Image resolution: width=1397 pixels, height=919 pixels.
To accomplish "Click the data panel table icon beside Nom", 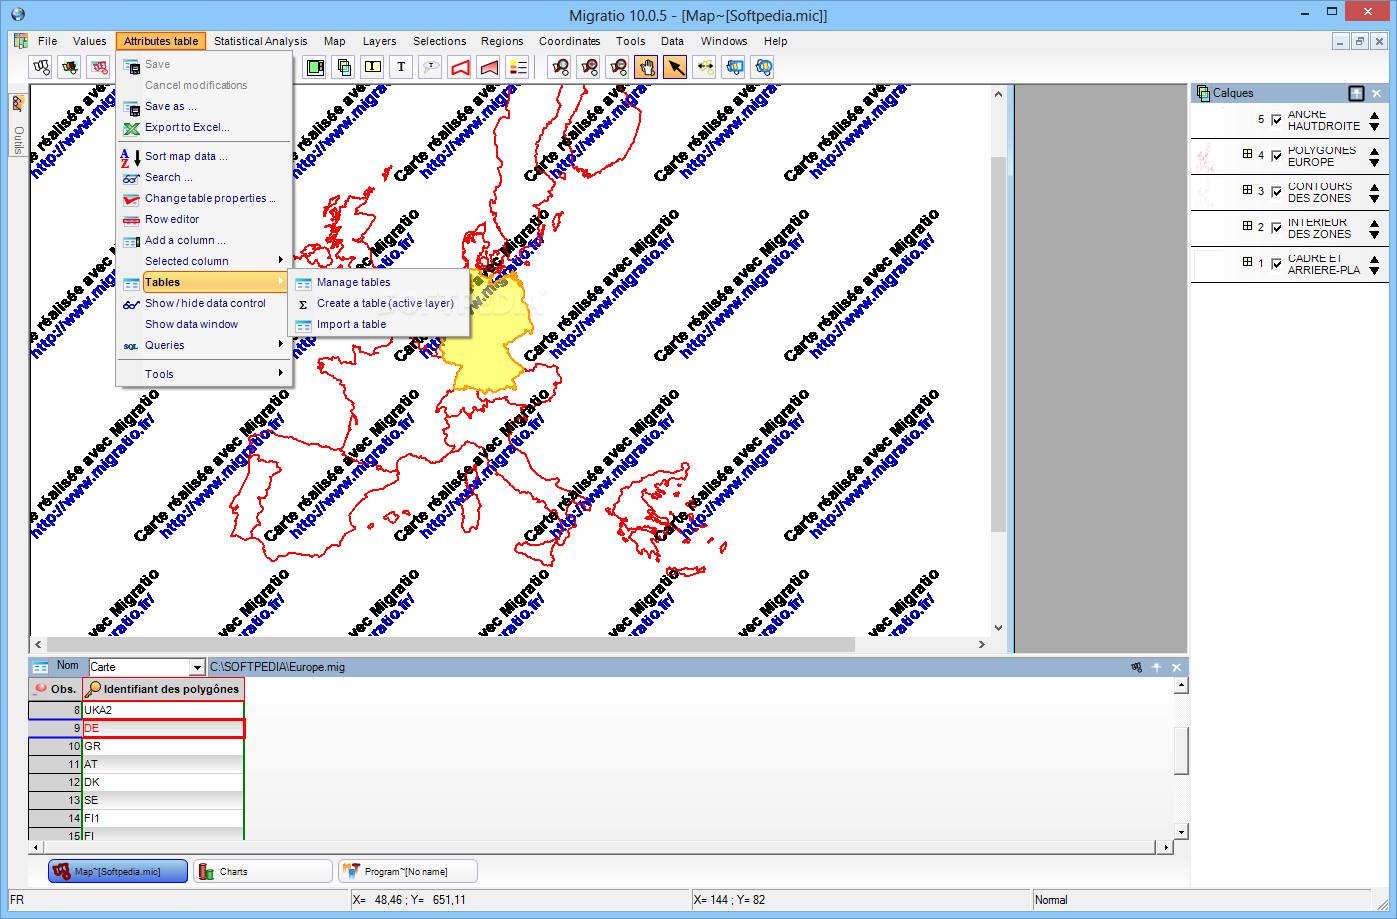I will (x=40, y=667).
